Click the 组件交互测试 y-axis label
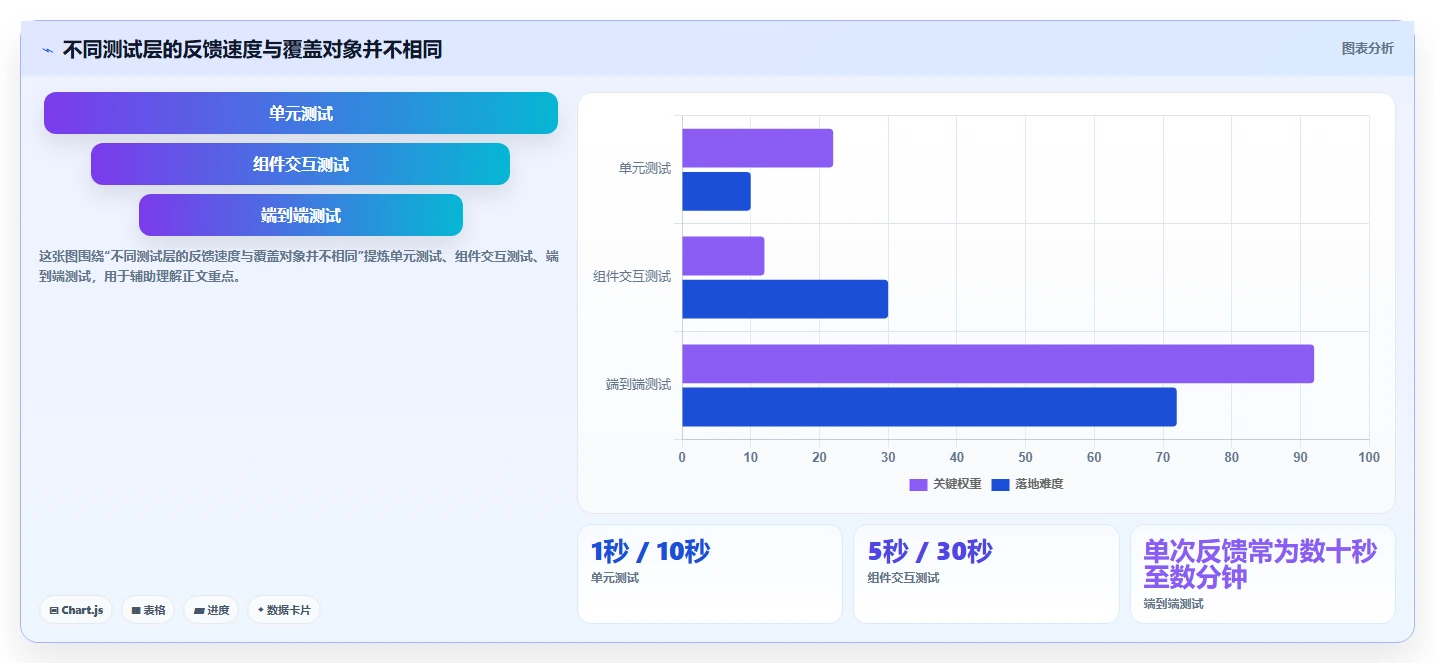Viewport: 1435px width, 663px height. tap(632, 277)
